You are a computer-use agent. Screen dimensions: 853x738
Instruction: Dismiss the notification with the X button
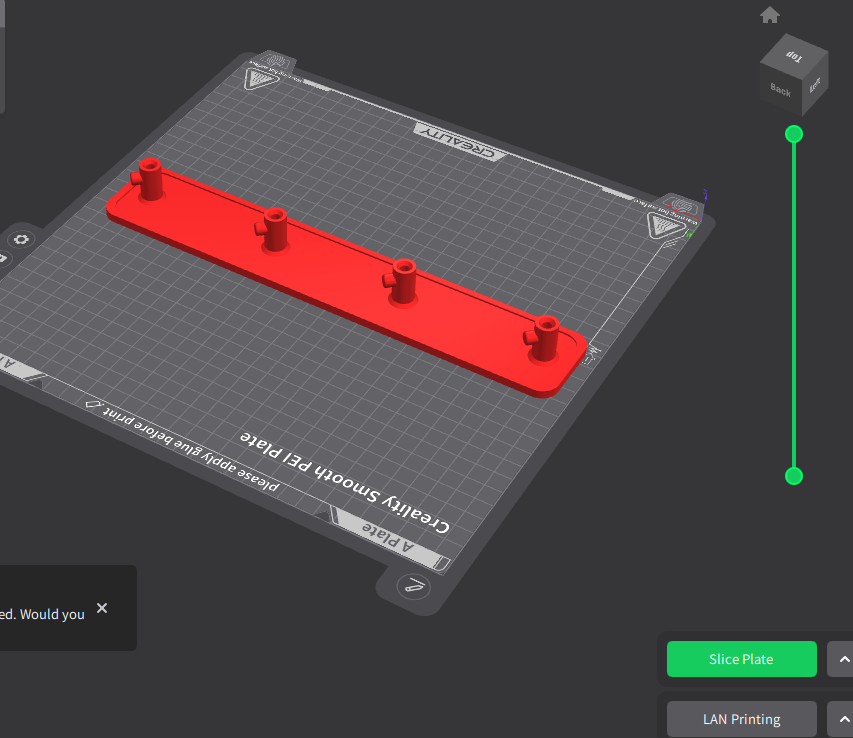102,608
